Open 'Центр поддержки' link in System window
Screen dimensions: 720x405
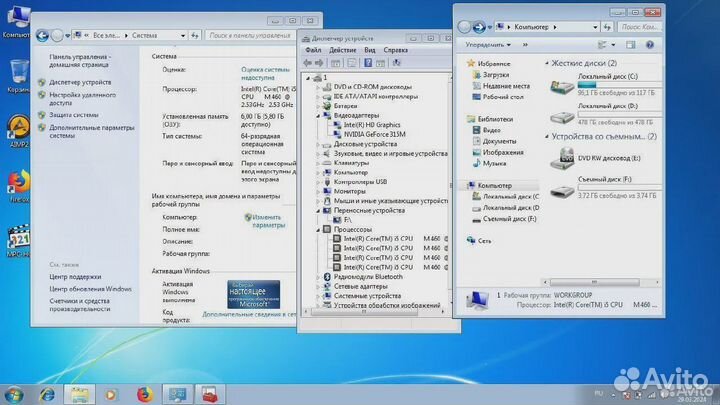75,277
